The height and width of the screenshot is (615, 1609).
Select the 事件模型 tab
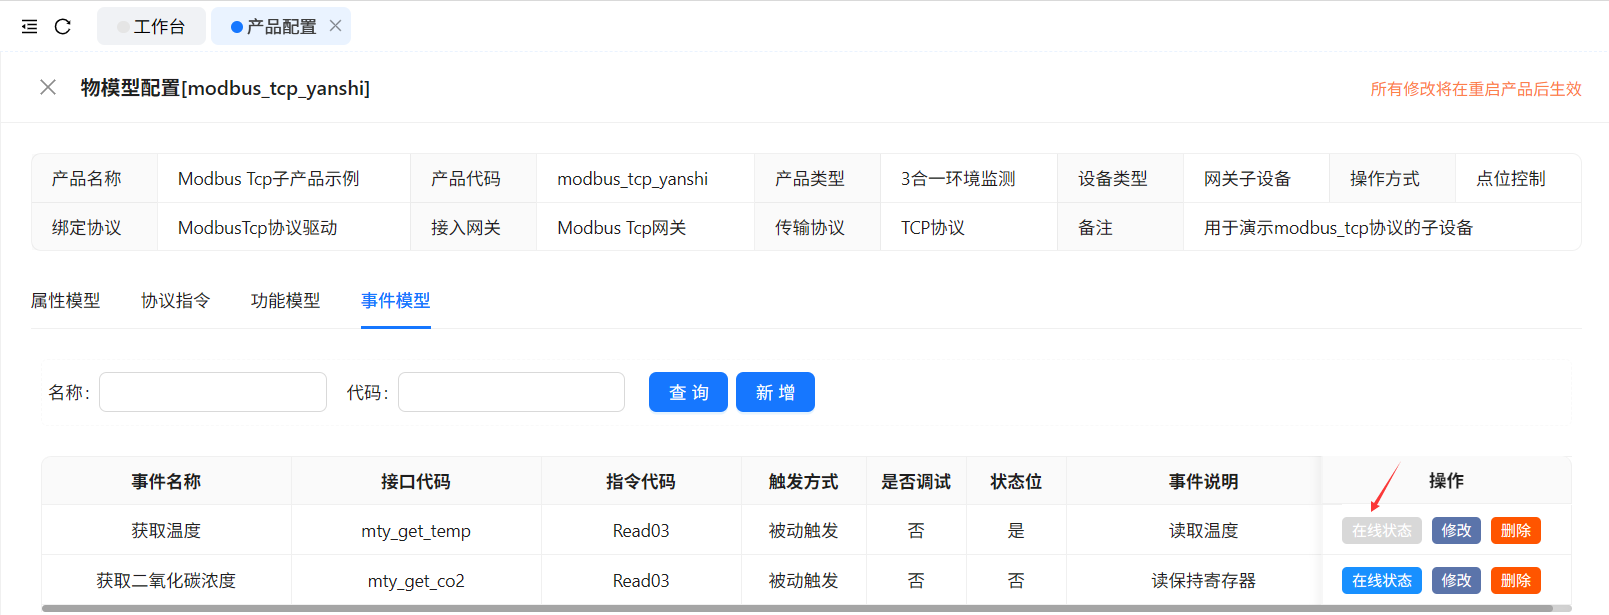click(395, 300)
